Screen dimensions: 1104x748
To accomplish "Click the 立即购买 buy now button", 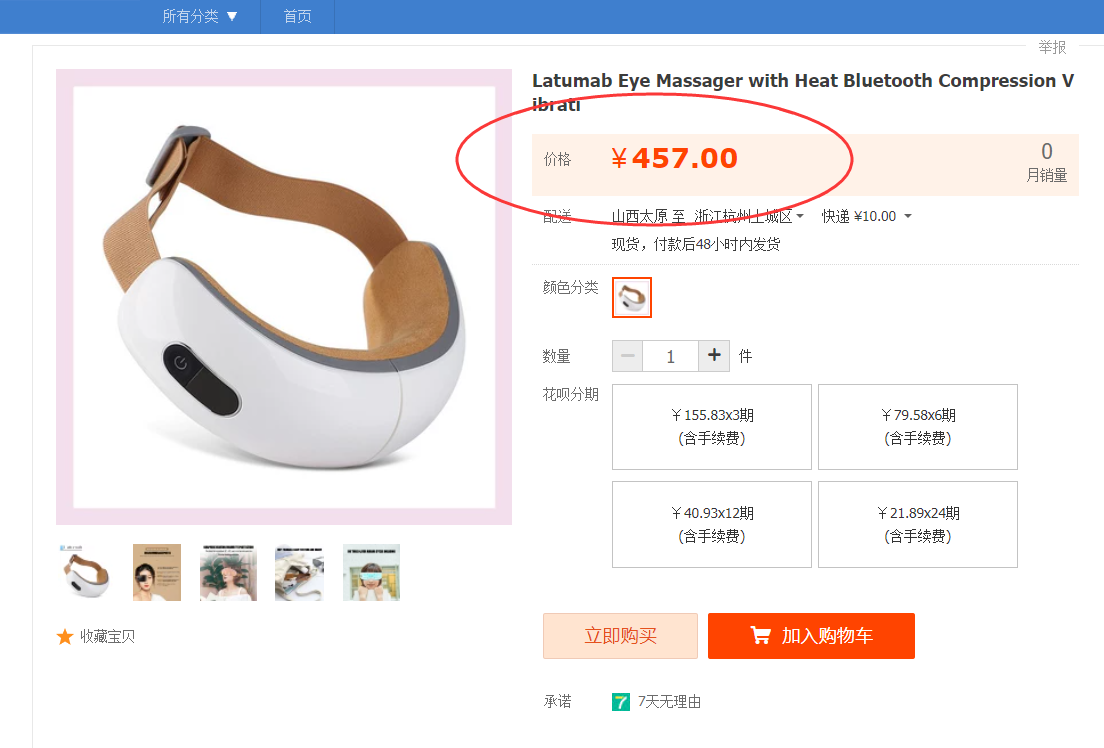I will 620,636.
